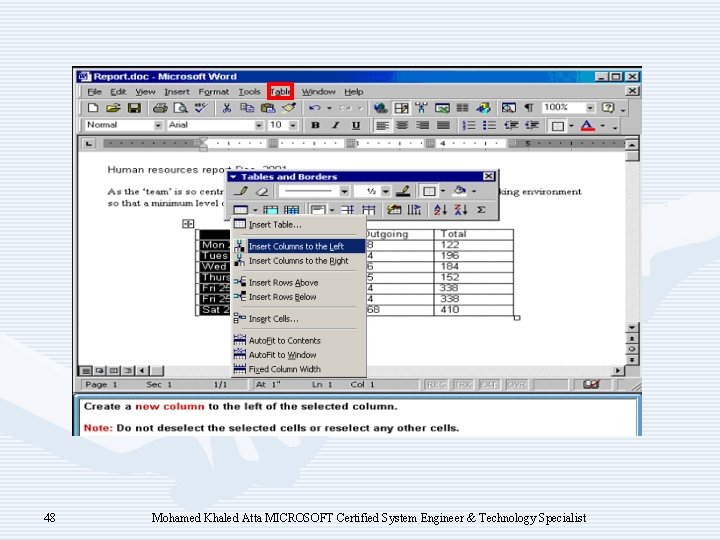This screenshot has height=540, width=720.
Task: Choose Insert Table... from the menu
Action: pyautogui.click(x=298, y=225)
